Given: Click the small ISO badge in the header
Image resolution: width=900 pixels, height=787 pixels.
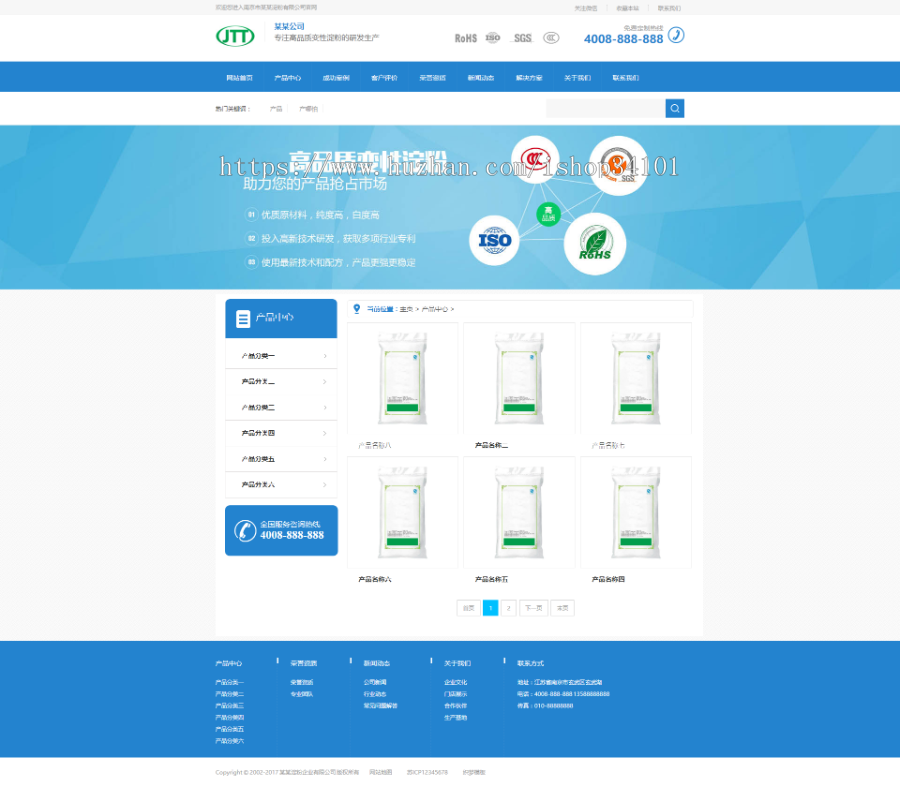Looking at the screenshot, I should click(492, 38).
